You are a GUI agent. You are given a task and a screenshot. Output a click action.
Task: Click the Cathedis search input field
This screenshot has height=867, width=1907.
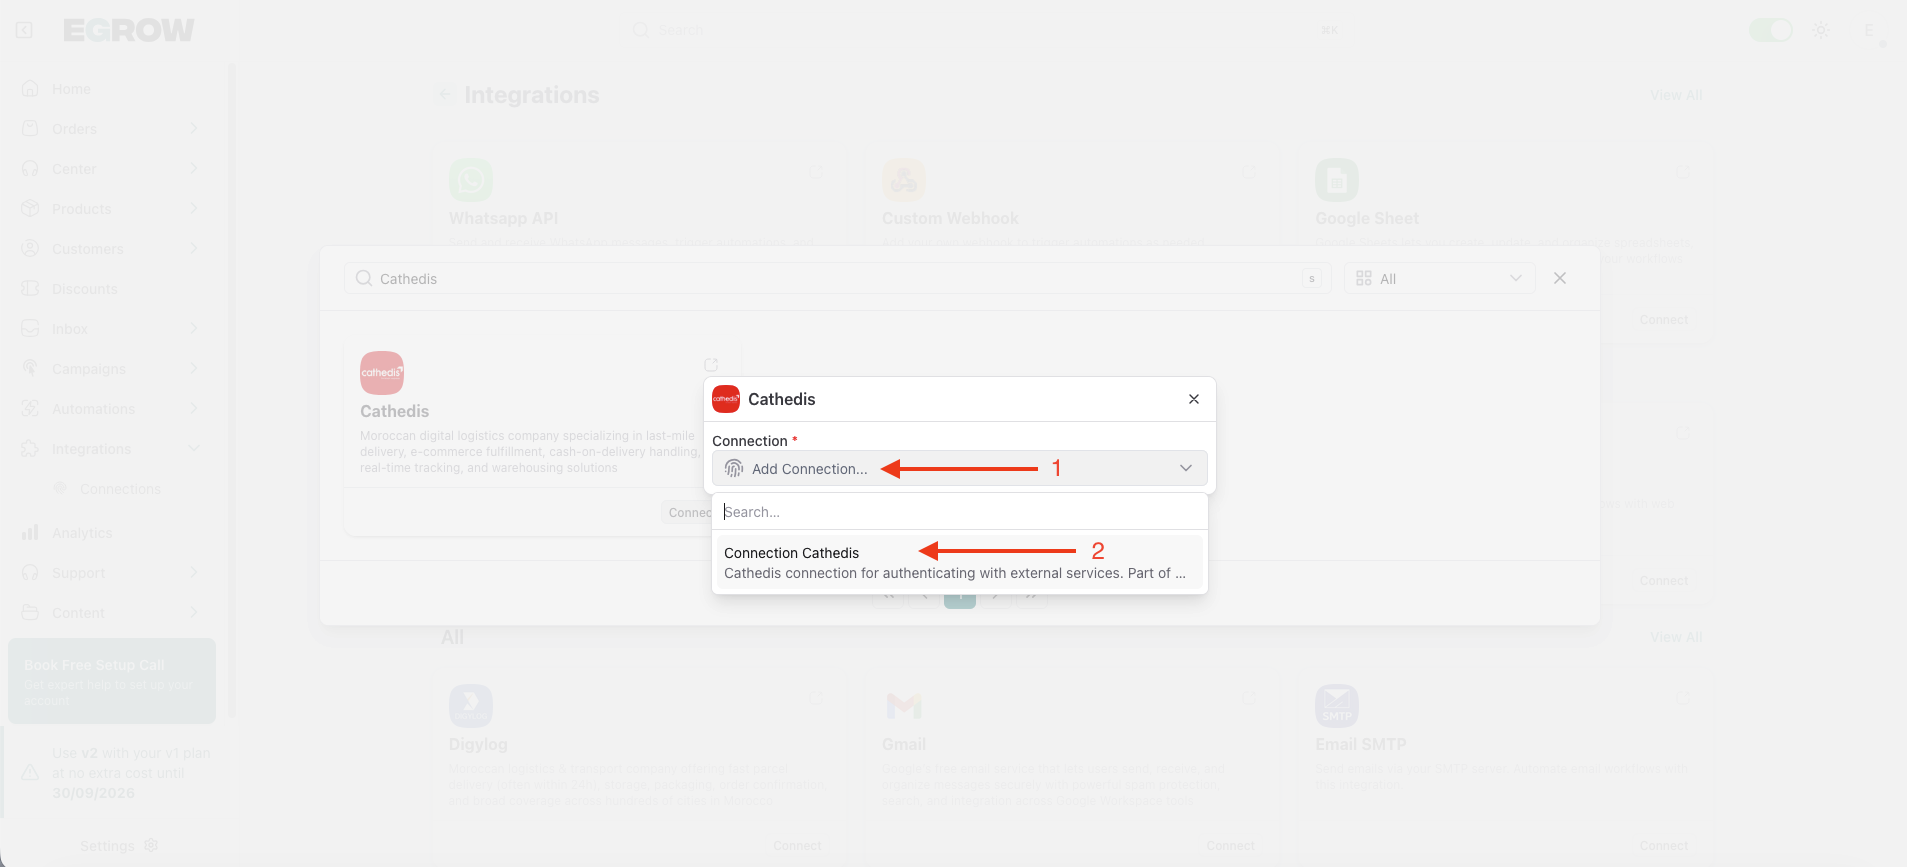click(837, 279)
